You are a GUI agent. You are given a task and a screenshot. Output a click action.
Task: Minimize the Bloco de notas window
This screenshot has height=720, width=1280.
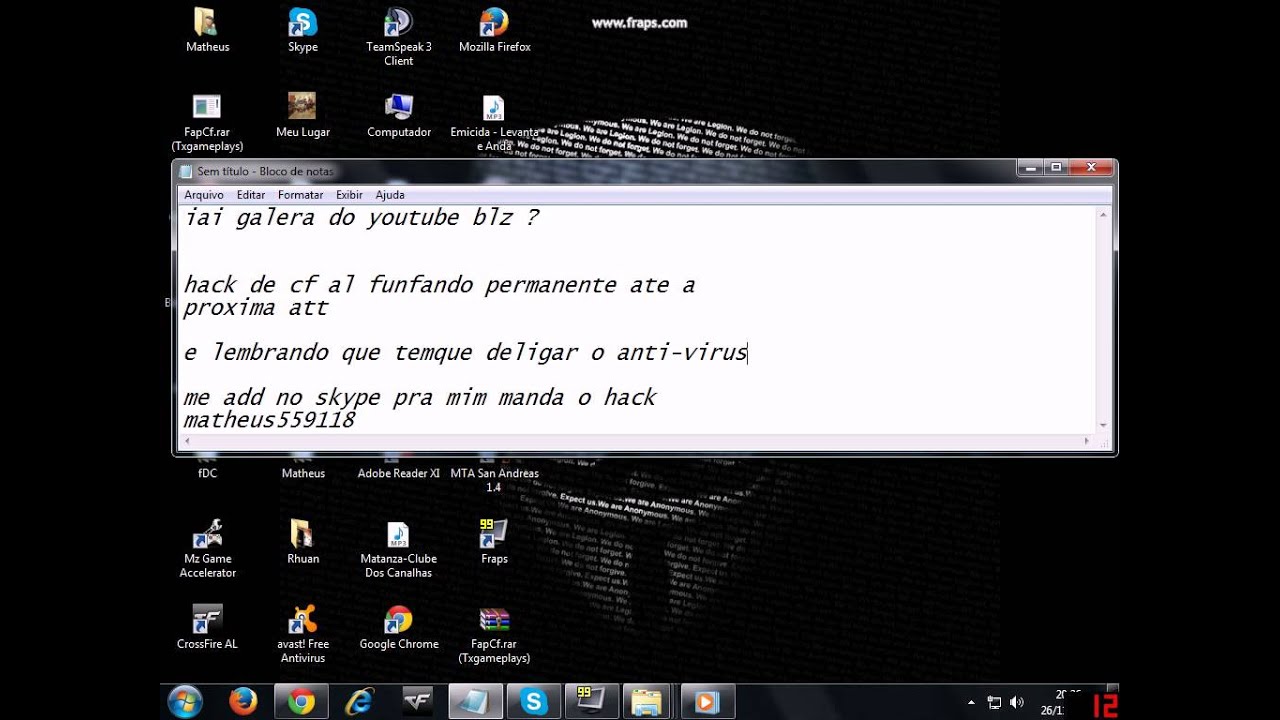tap(1031, 167)
